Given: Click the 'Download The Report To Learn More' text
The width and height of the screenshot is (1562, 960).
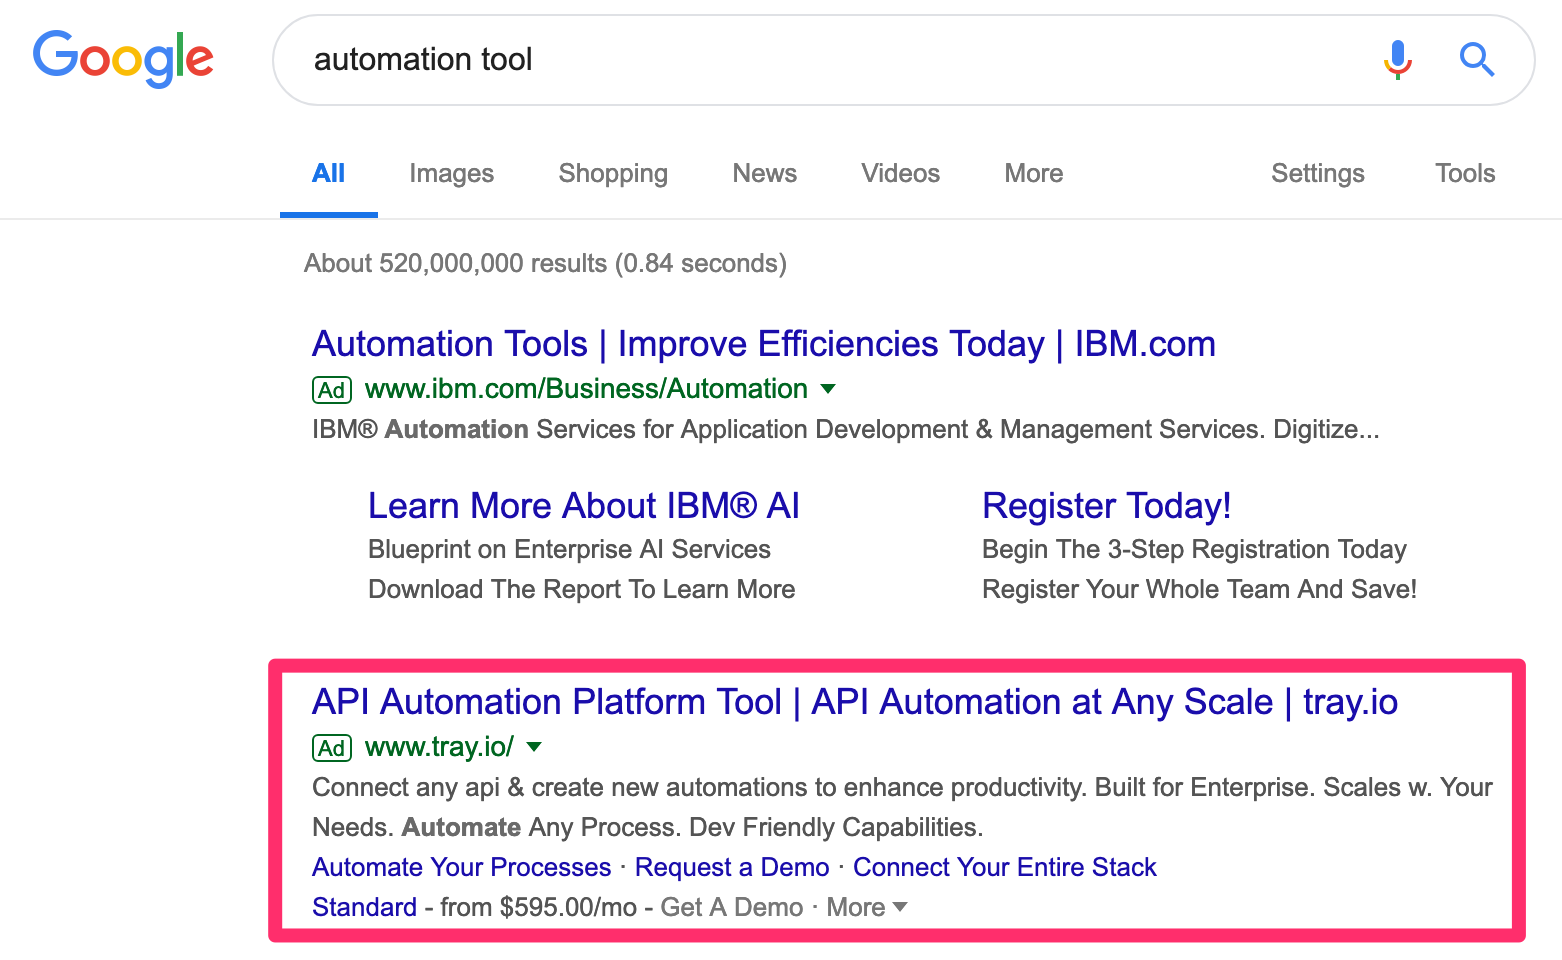Looking at the screenshot, I should point(582,589).
